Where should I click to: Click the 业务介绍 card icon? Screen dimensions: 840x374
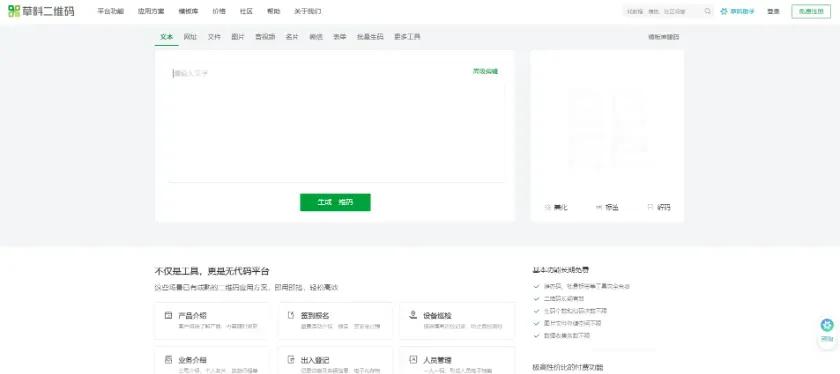click(168, 360)
